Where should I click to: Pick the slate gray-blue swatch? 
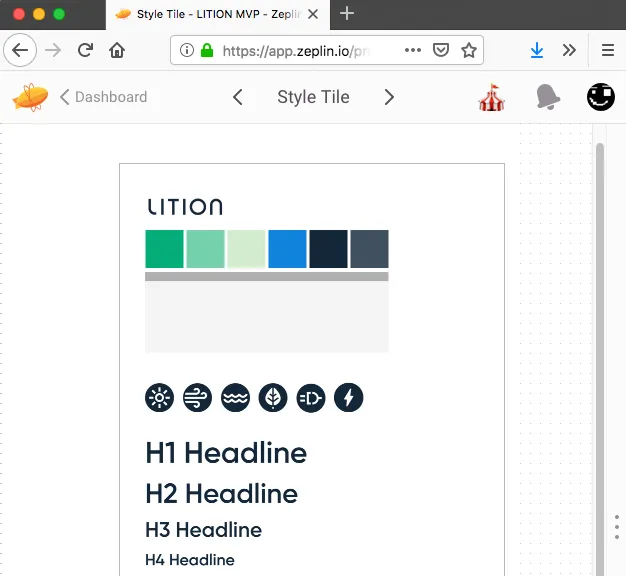point(369,249)
